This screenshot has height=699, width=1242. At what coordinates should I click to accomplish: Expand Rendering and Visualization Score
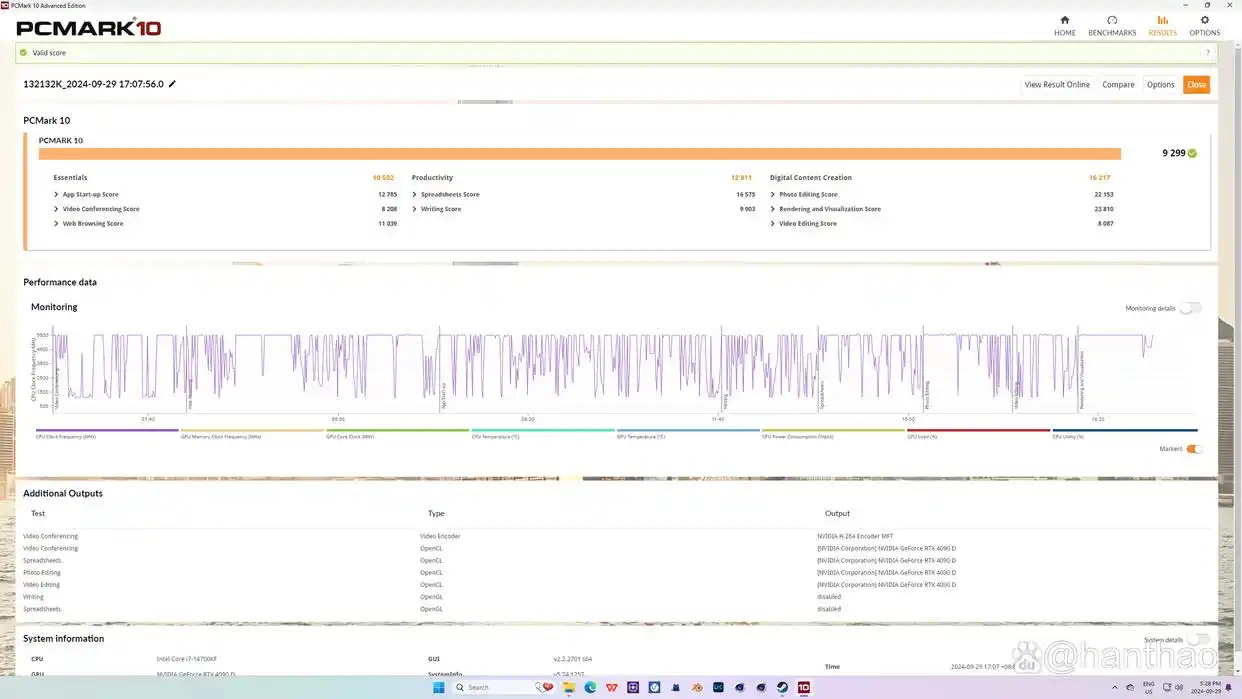[773, 209]
